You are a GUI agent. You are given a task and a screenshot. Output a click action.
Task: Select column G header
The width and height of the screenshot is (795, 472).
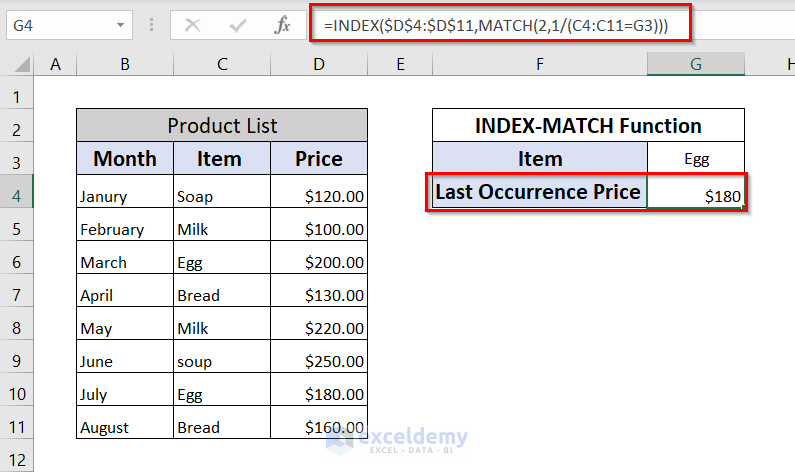click(x=695, y=65)
